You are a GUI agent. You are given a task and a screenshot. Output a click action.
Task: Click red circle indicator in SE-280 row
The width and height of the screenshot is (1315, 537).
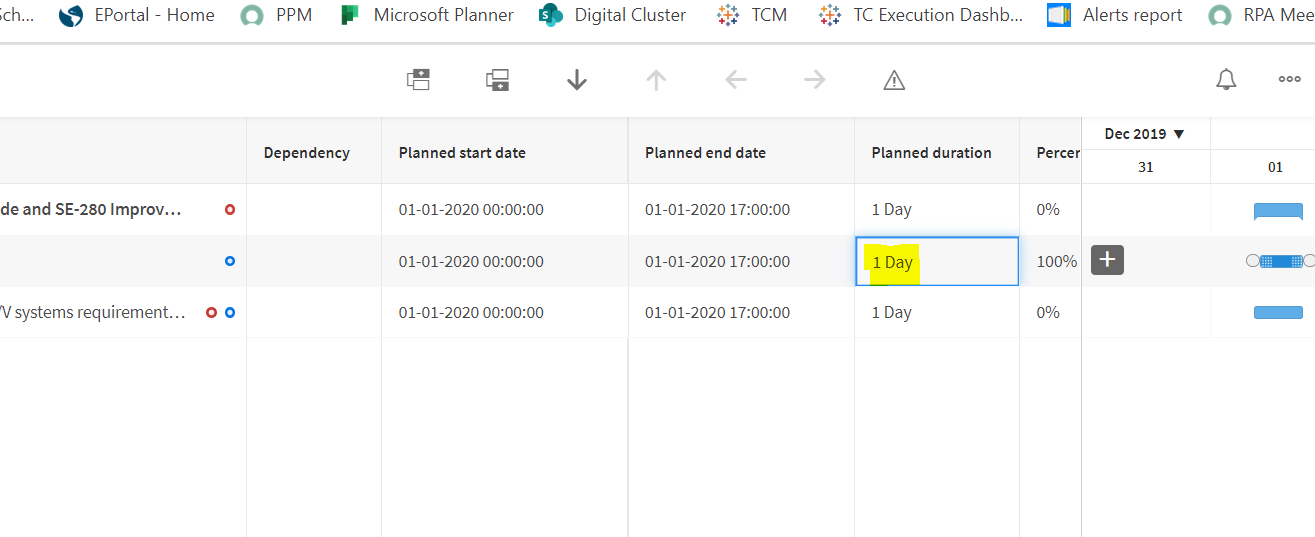point(230,210)
